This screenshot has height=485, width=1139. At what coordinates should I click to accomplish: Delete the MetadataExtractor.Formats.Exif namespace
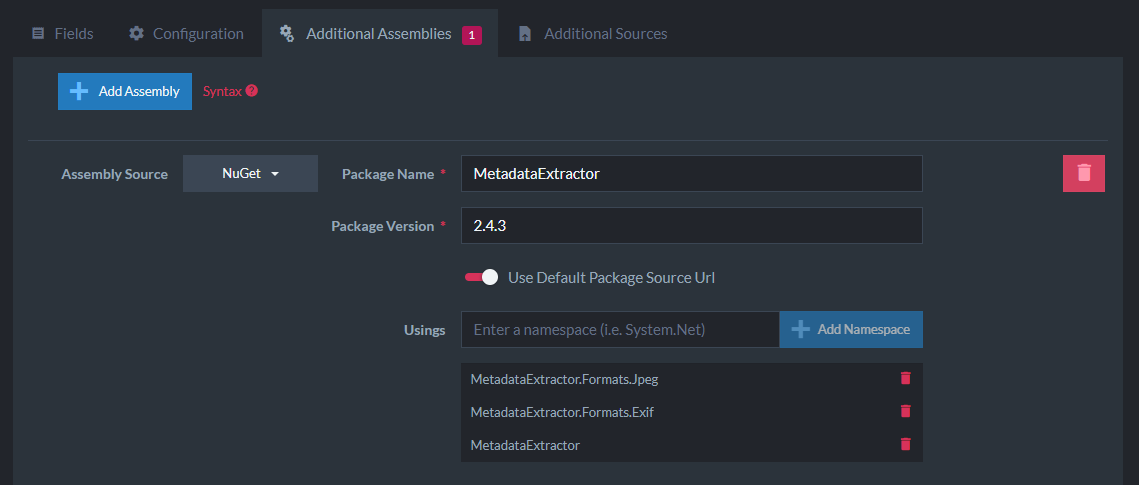point(905,411)
